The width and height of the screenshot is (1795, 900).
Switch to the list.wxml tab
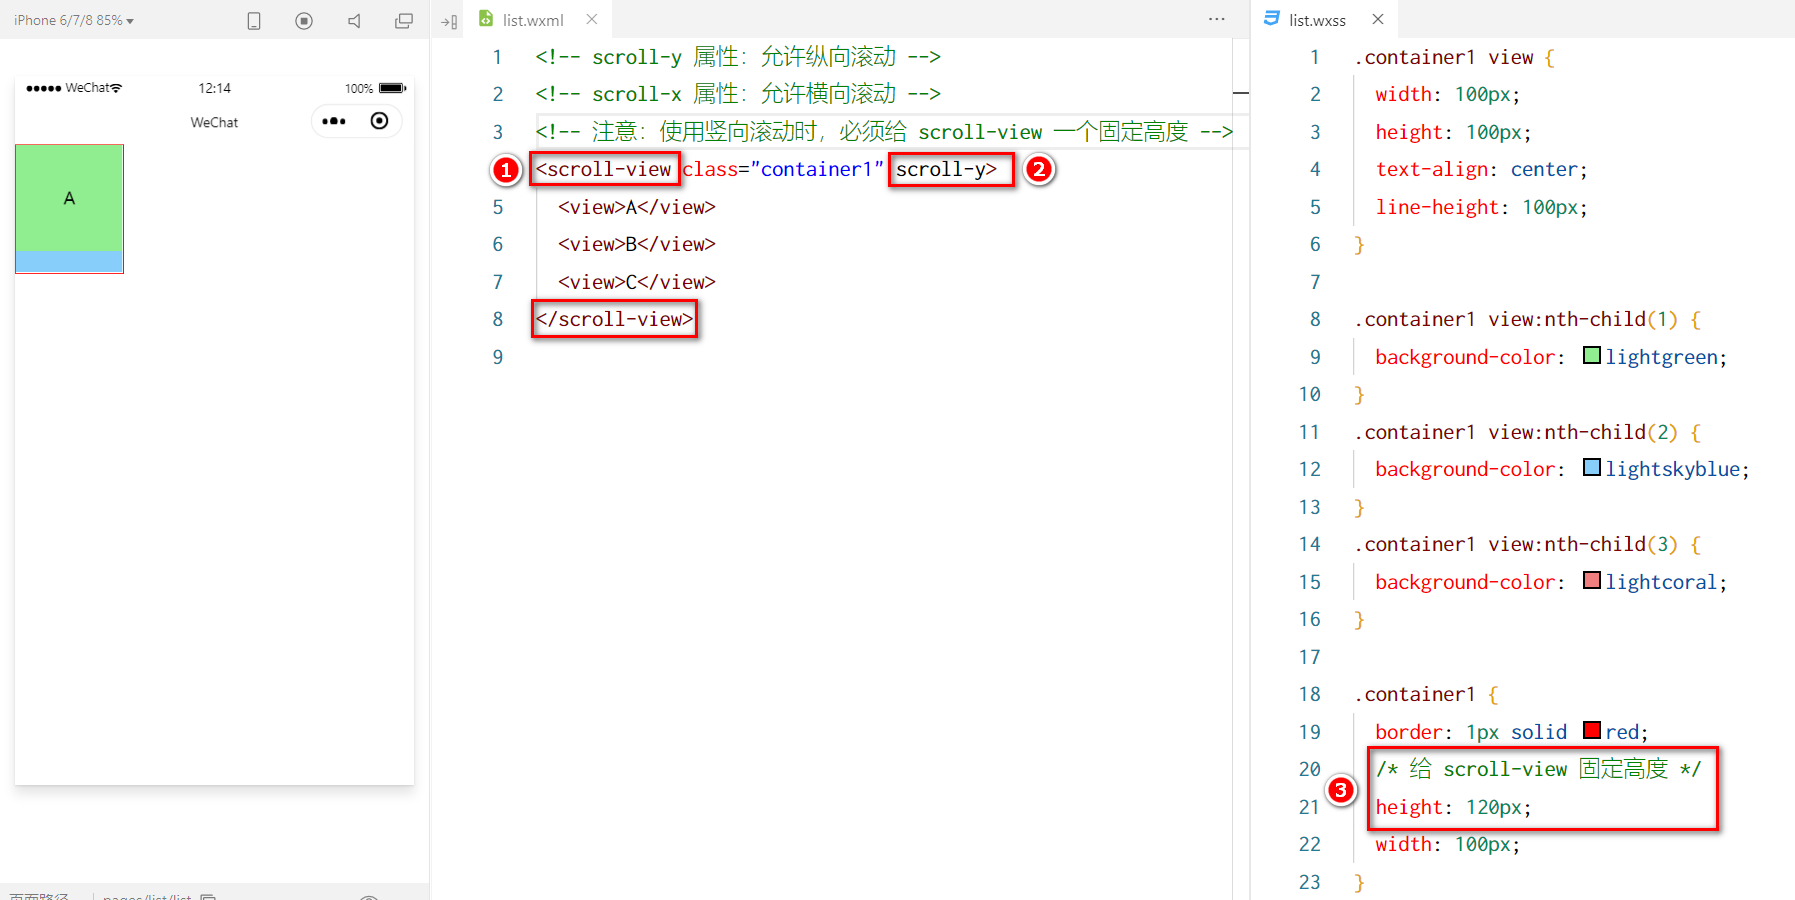tap(532, 20)
